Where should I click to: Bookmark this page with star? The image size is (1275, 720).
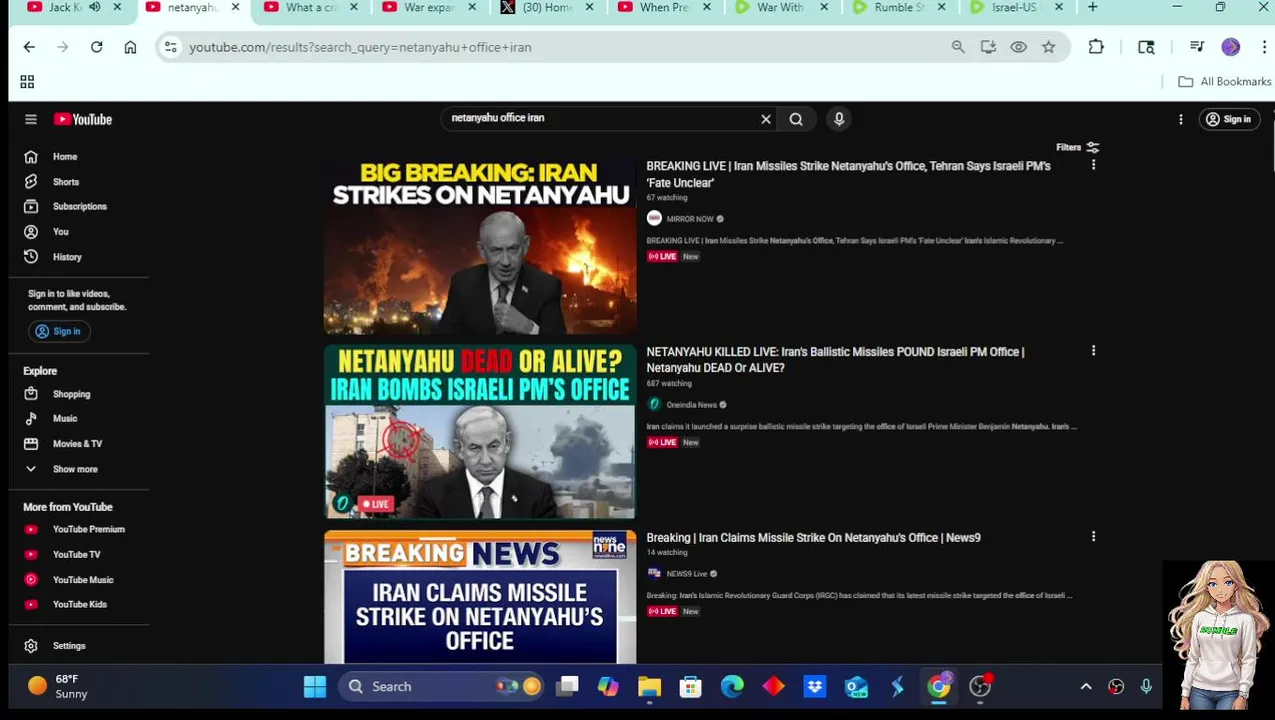1048,47
